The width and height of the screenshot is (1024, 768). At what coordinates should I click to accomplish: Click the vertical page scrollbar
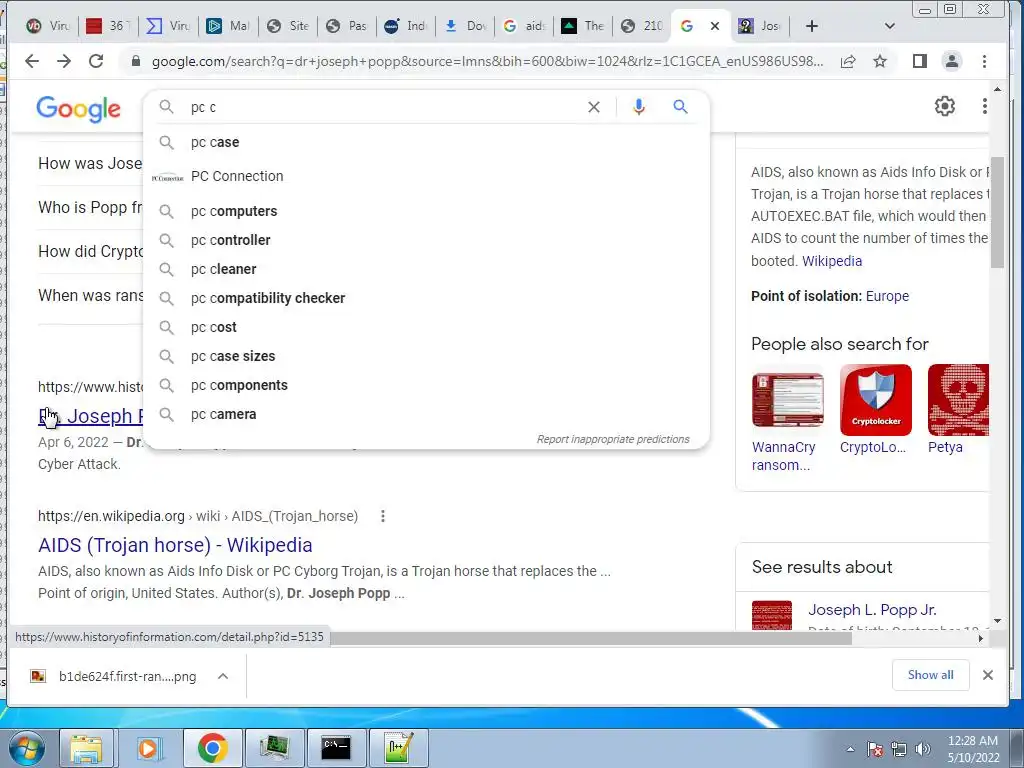point(997,212)
